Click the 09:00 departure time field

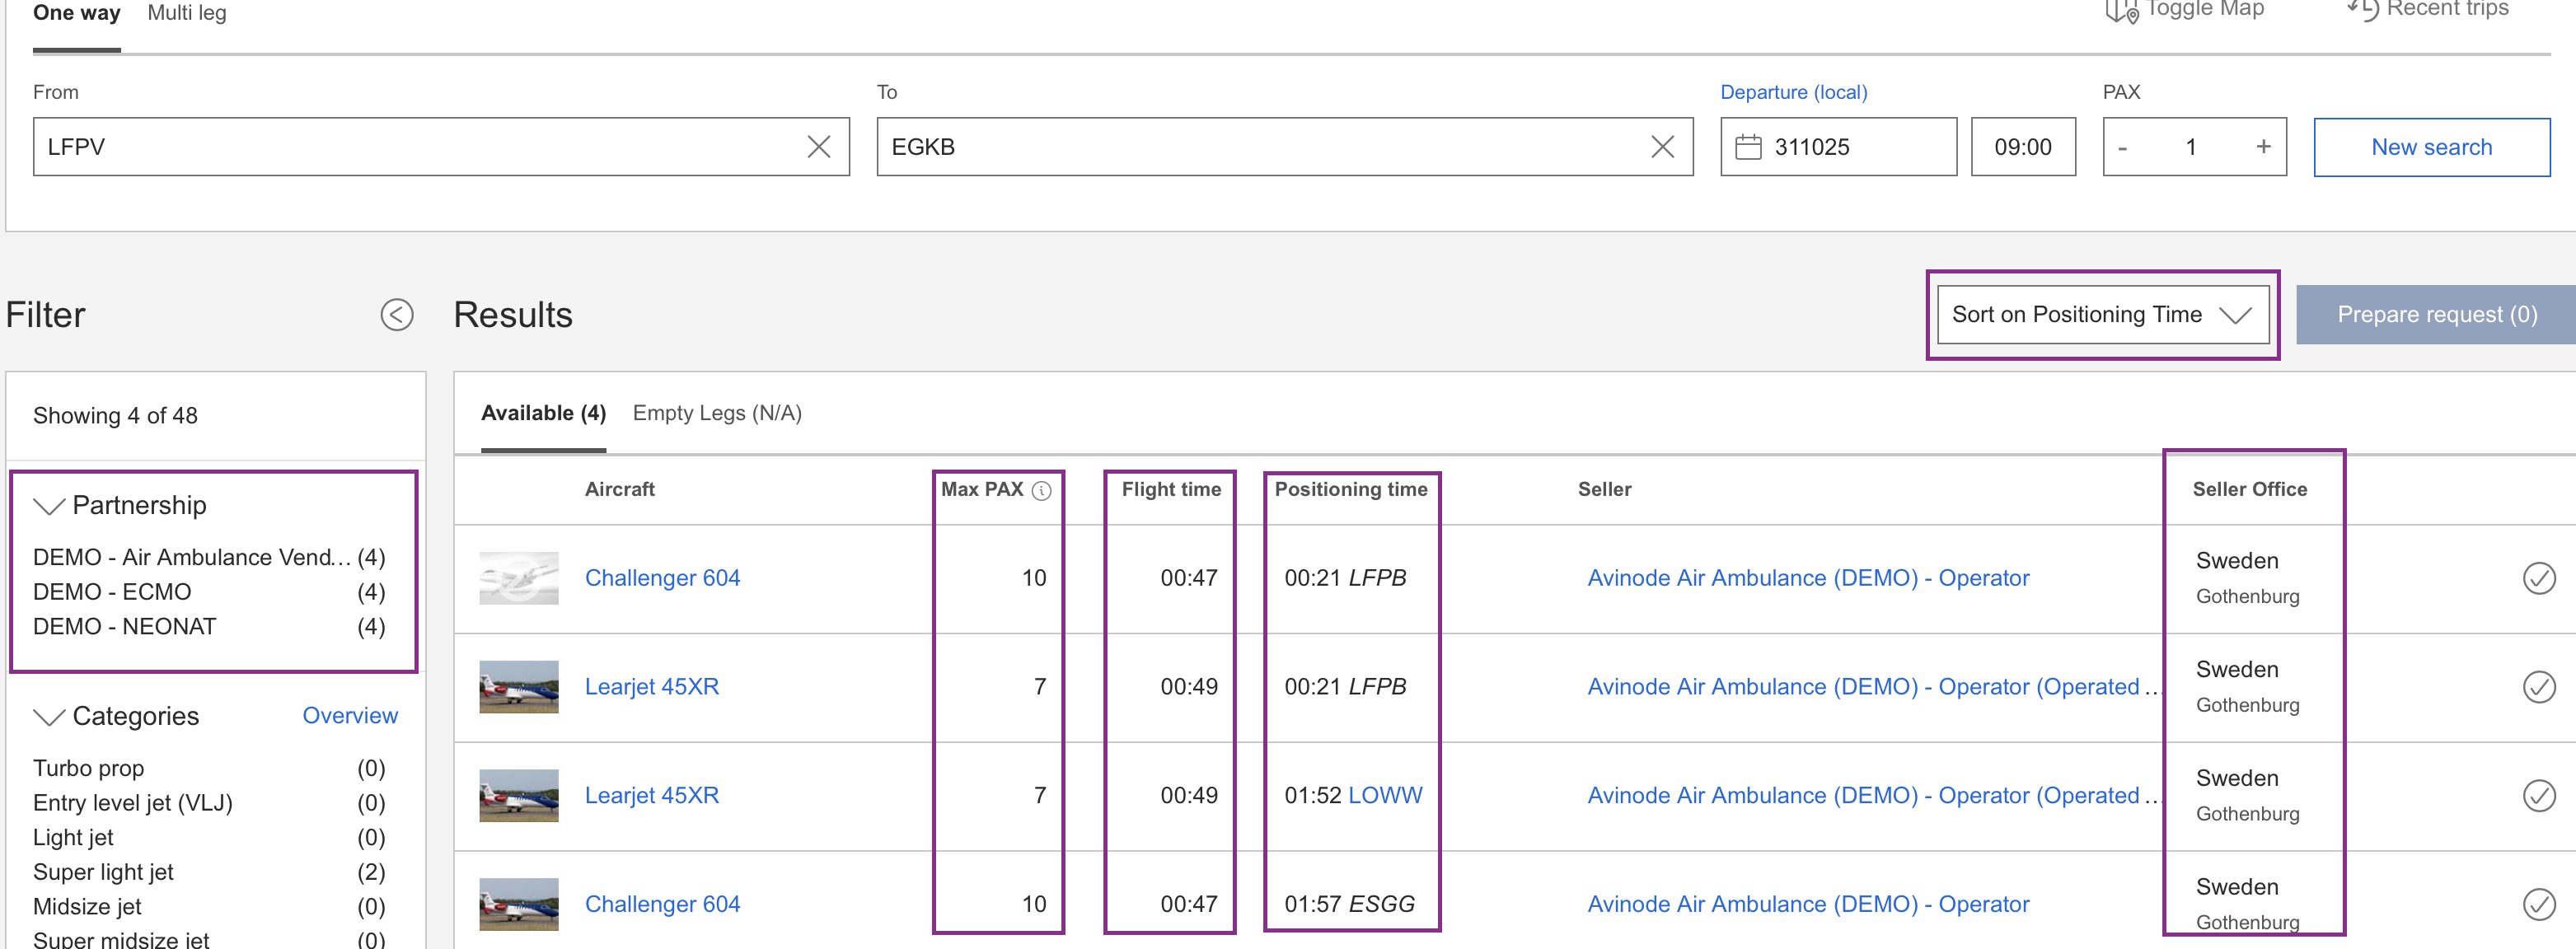point(2022,147)
